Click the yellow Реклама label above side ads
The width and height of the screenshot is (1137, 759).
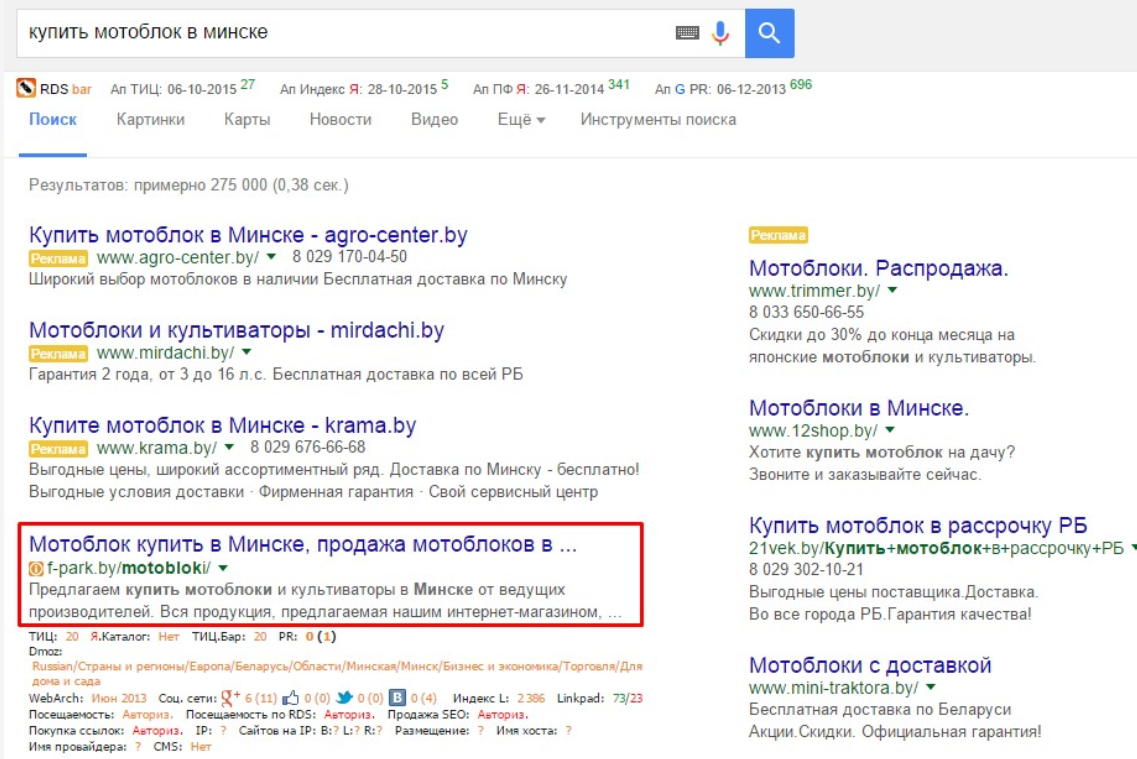click(778, 236)
